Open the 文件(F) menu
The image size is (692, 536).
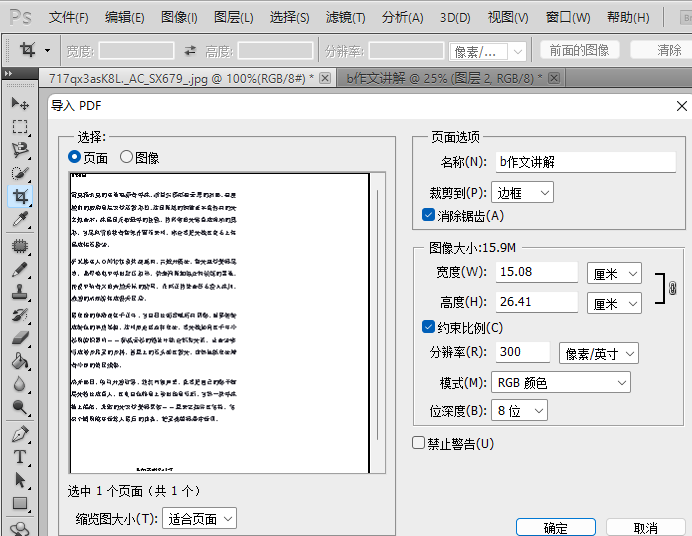coord(68,18)
